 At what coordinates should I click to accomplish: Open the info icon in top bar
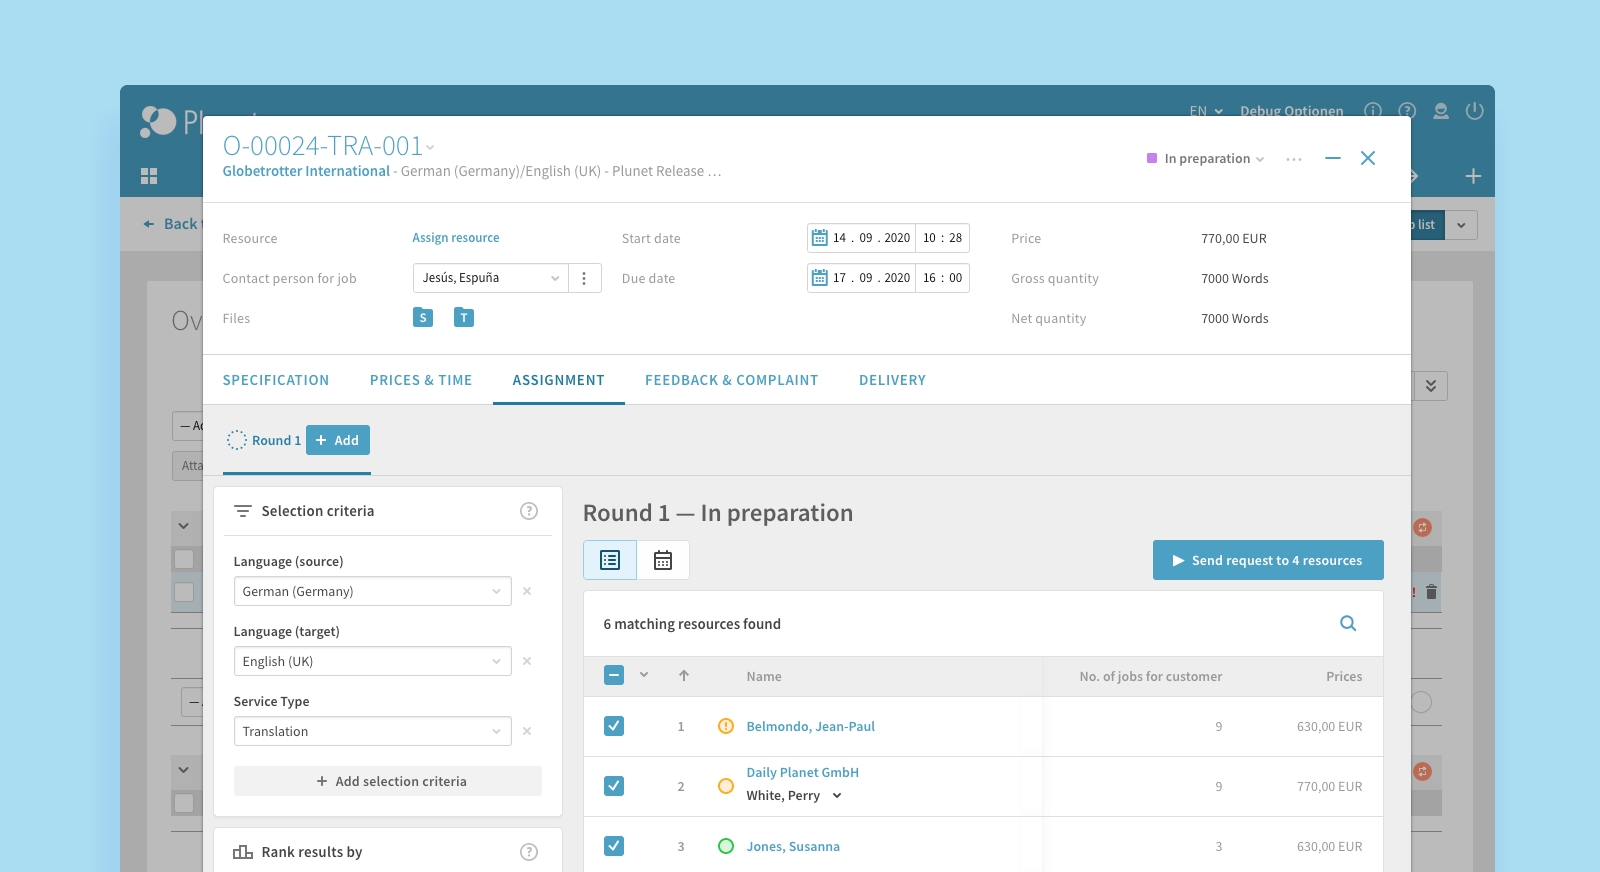(1373, 111)
